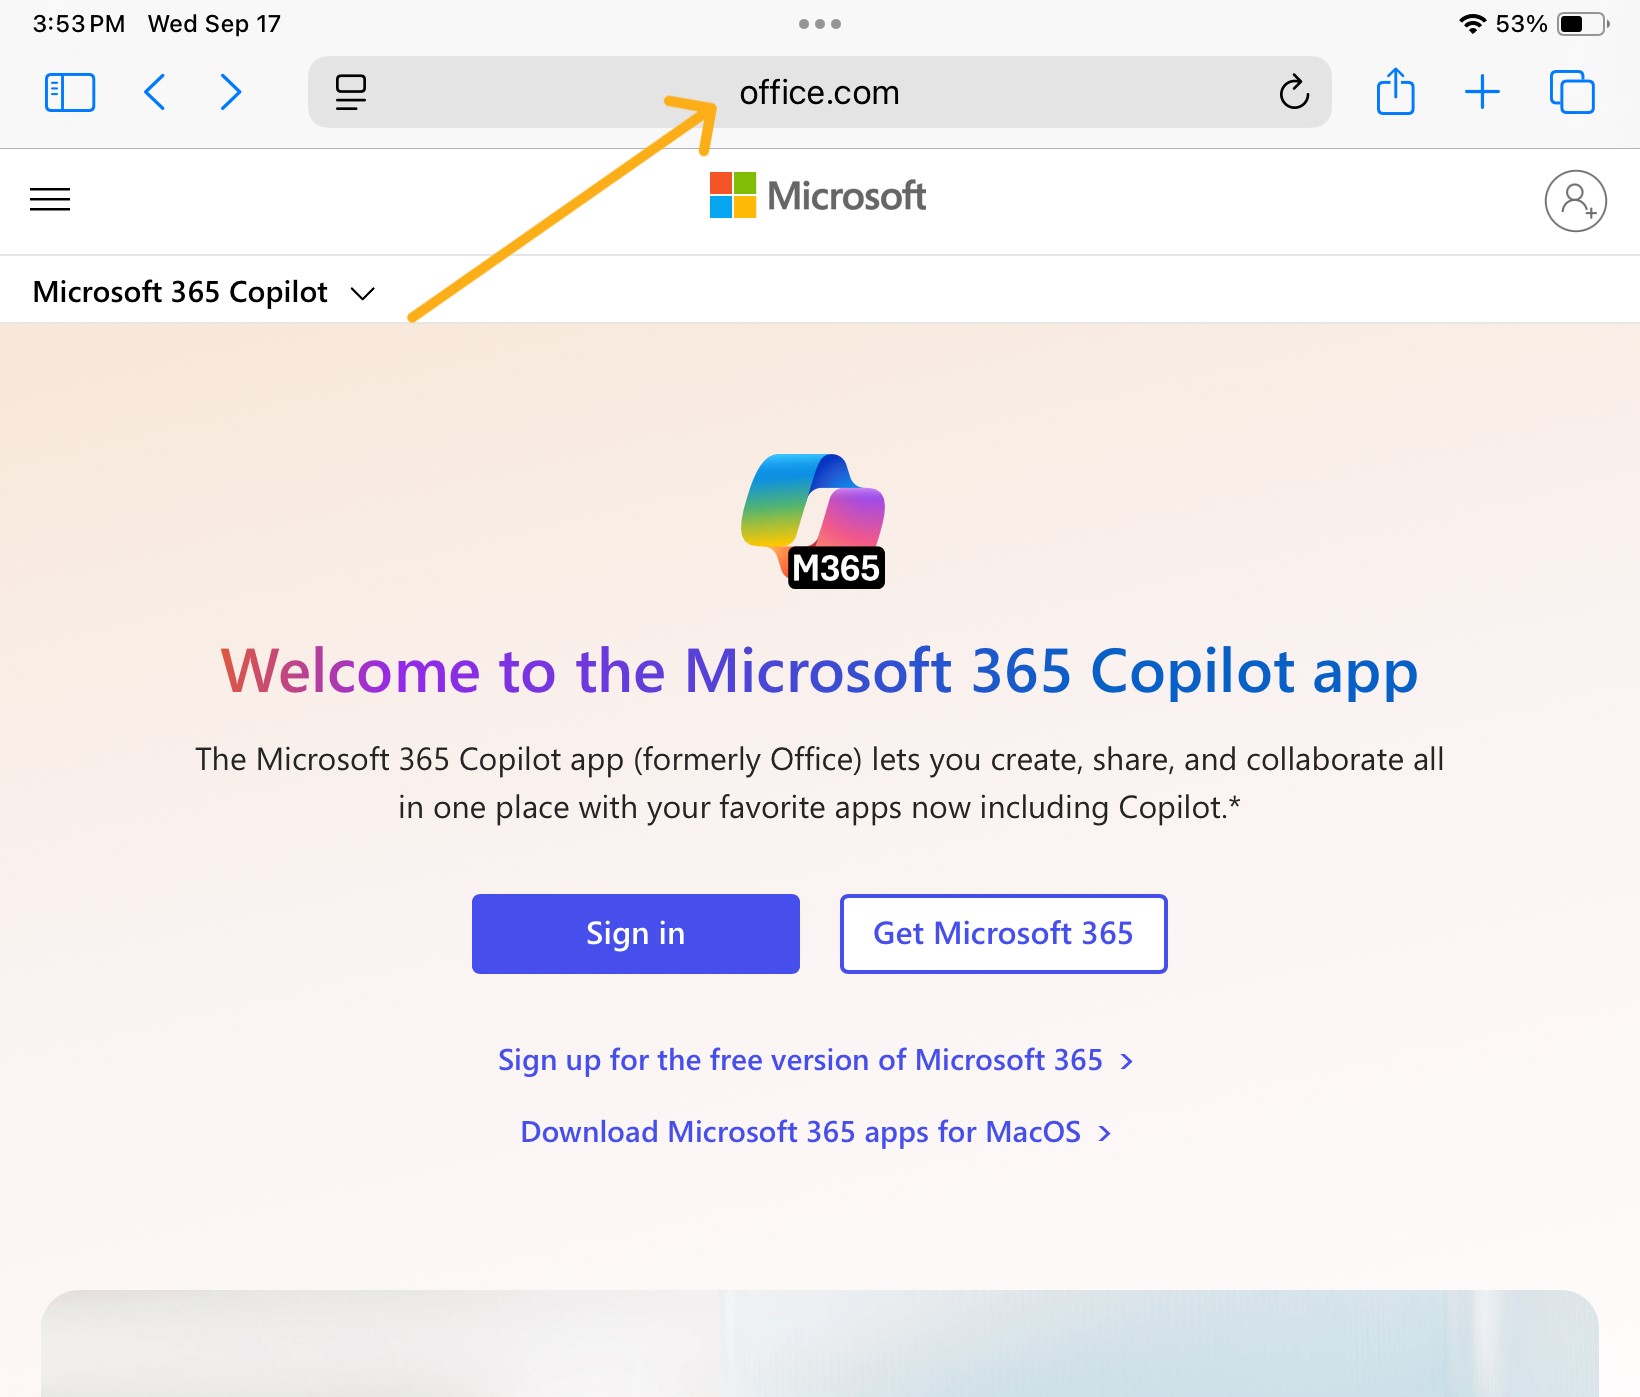Image resolution: width=1640 pixels, height=1397 pixels.
Task: Expand the Microsoft 365 Copilot dropdown
Action: point(360,292)
